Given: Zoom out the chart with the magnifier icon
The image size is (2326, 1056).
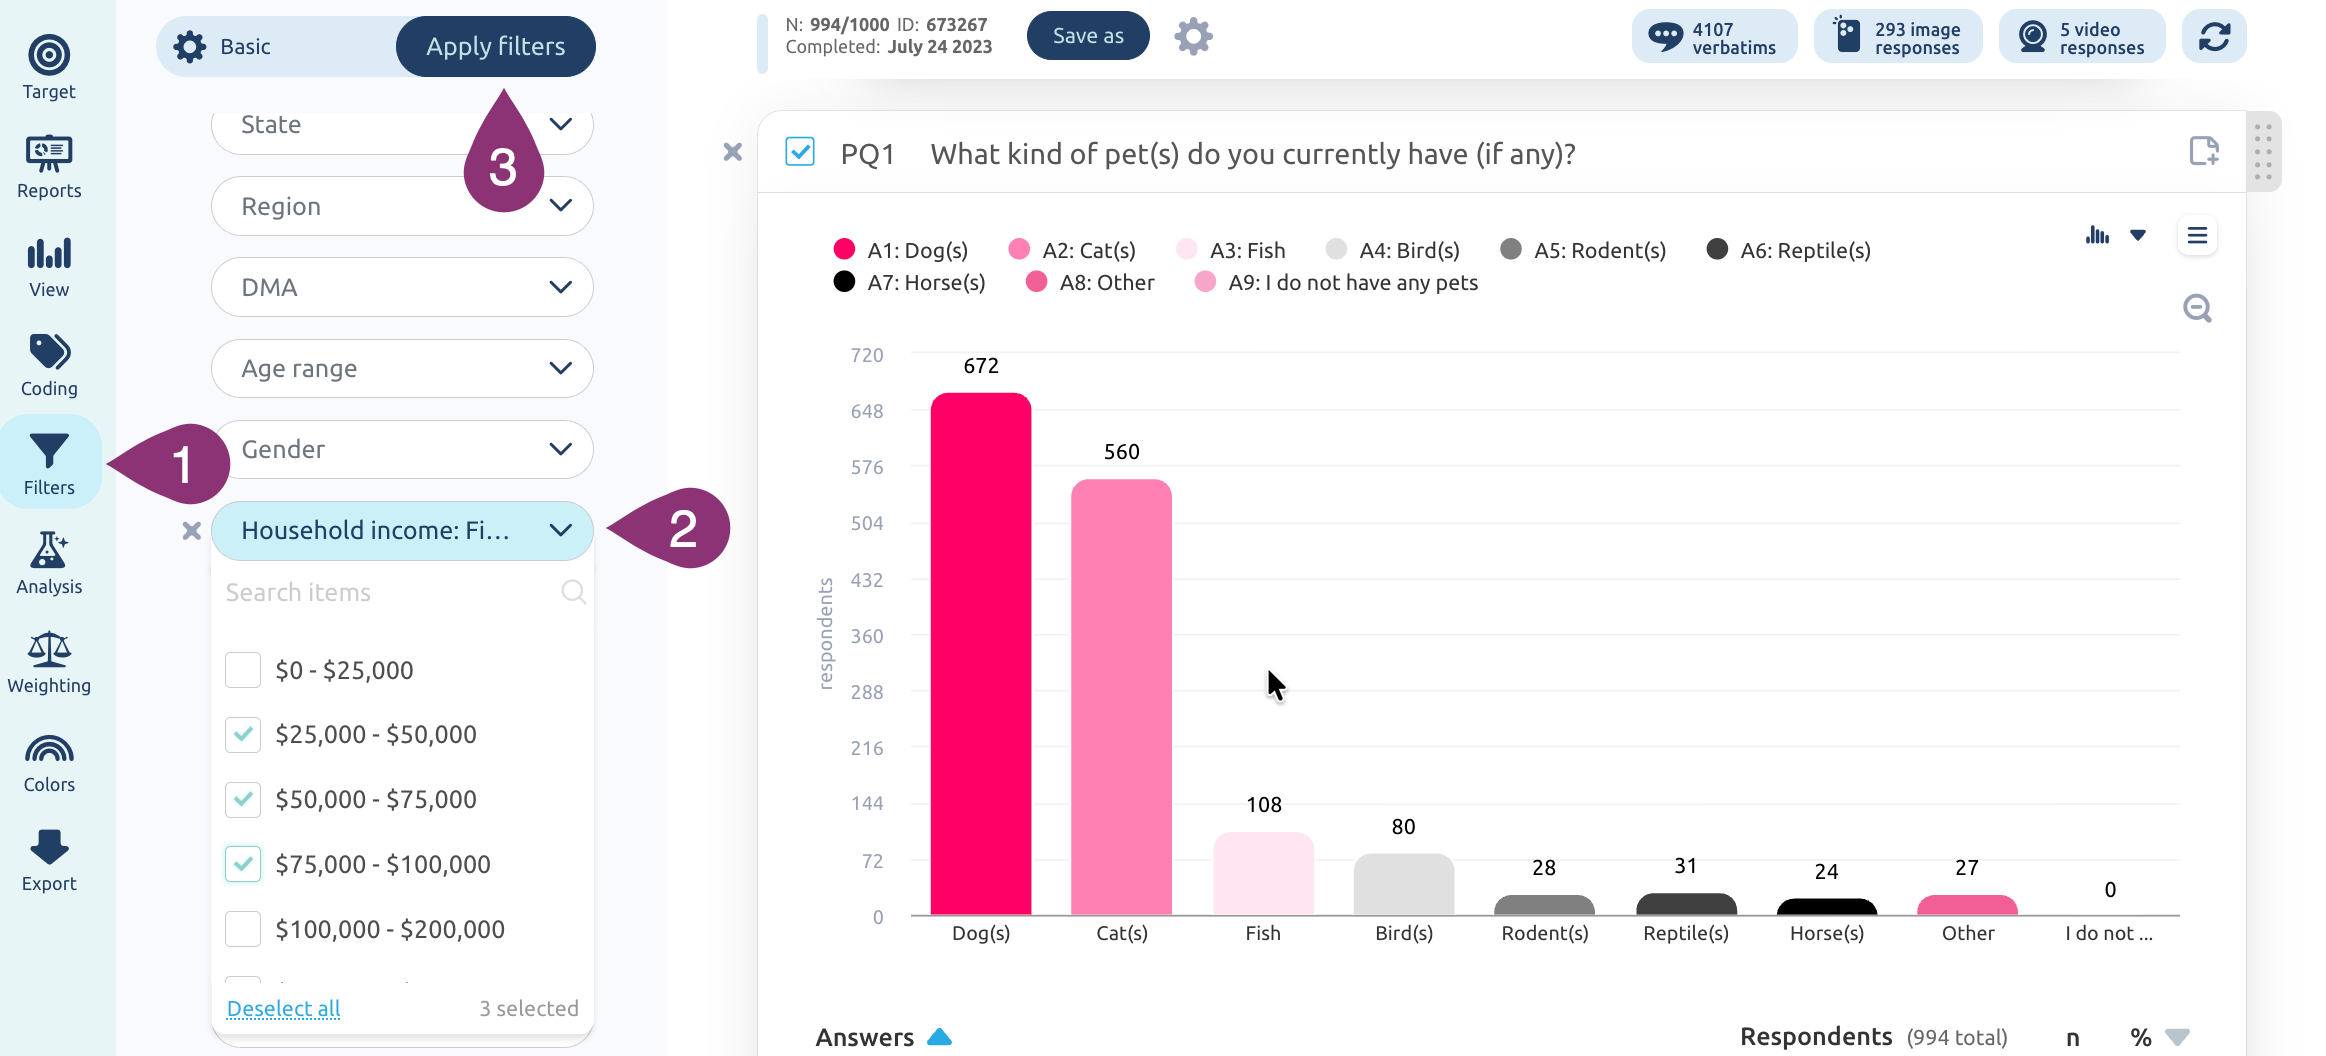Looking at the screenshot, I should pos(2197,308).
